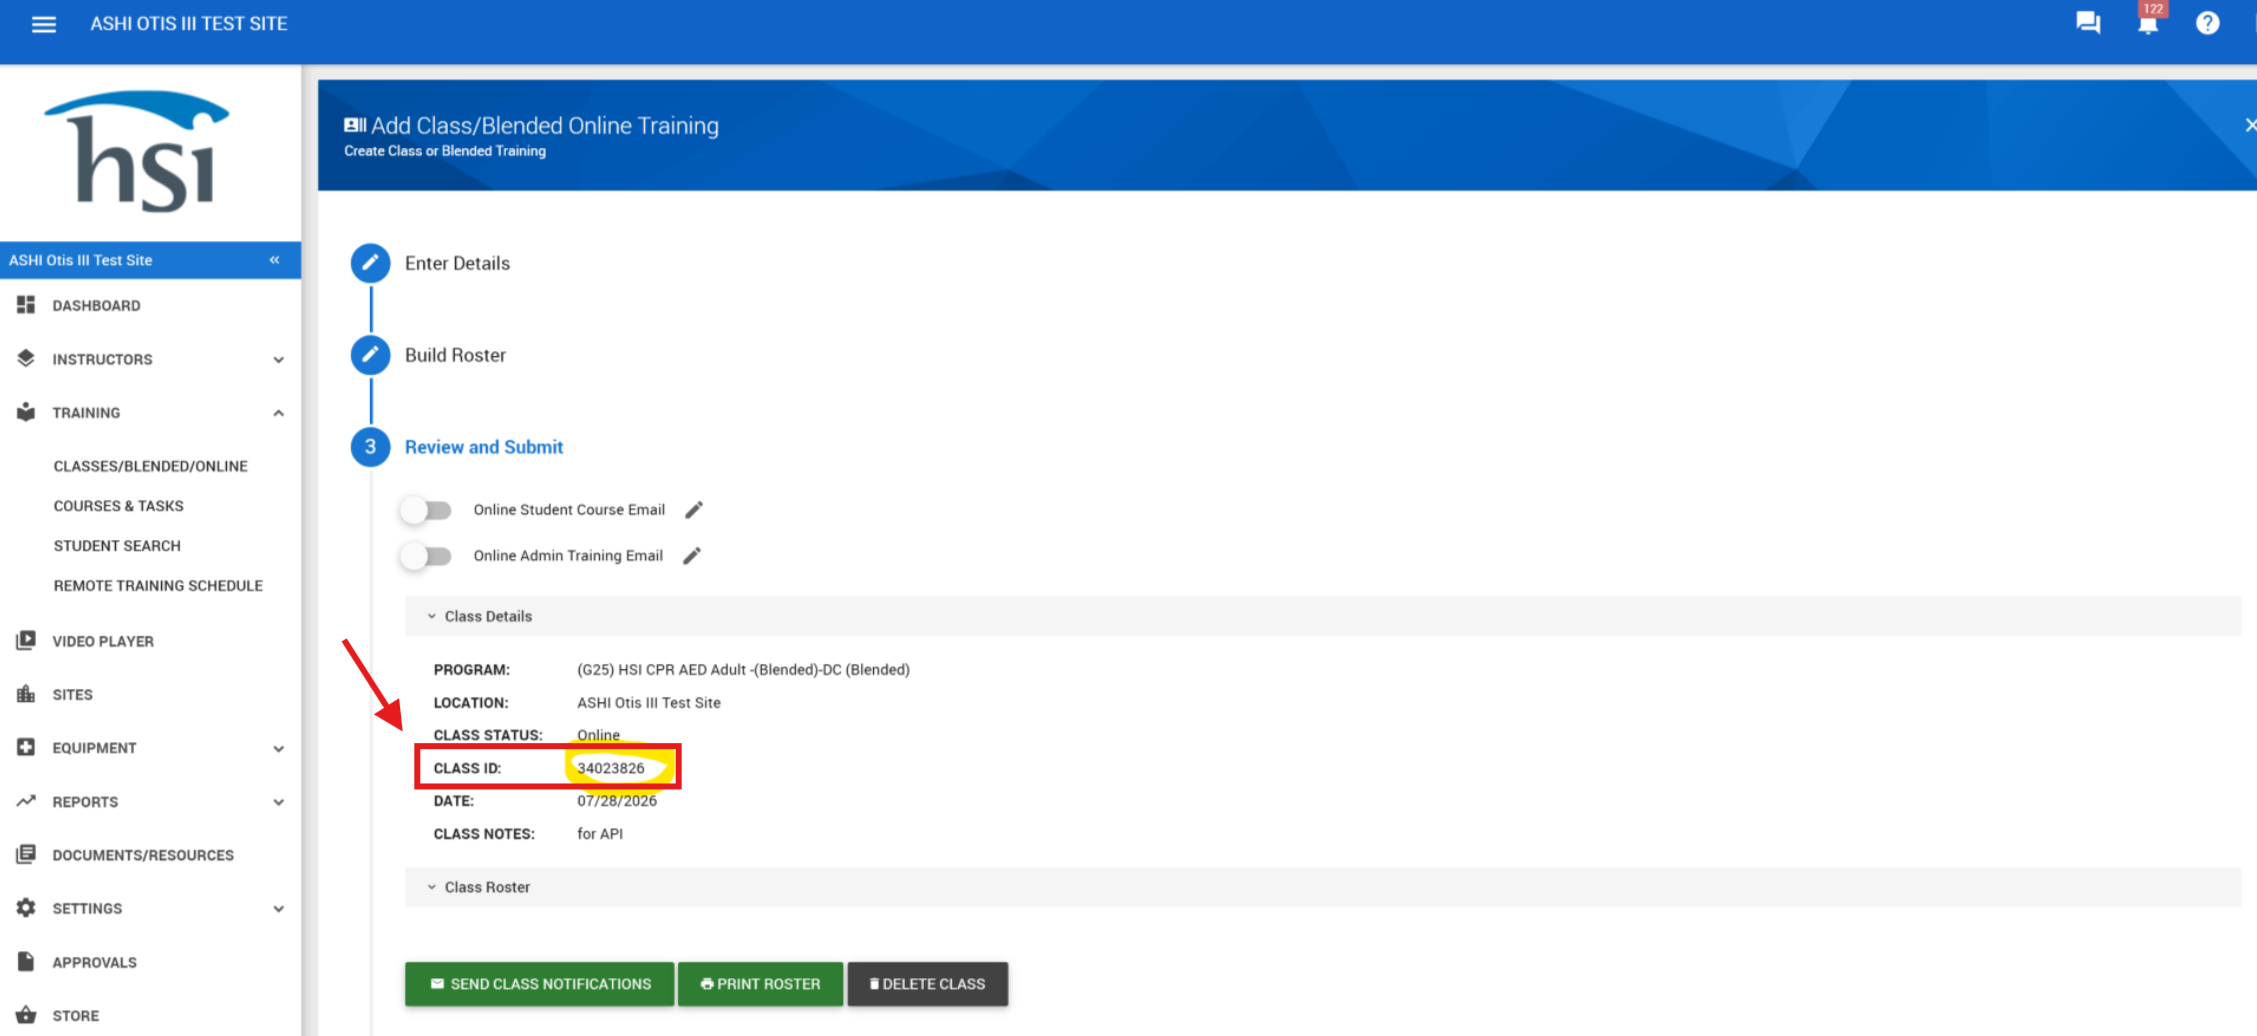Click the Print Roster button
2257x1036 pixels.
click(x=760, y=984)
